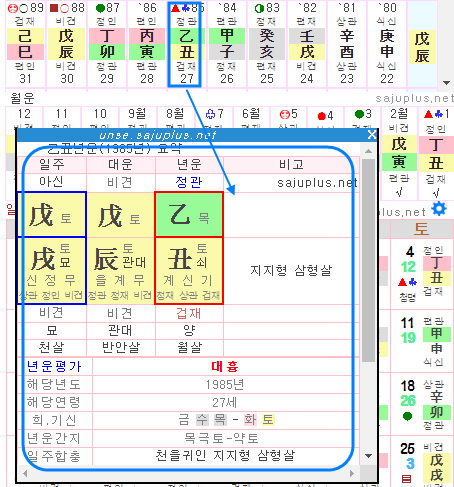Image resolution: width=454 pixels, height=487 pixels.
Task: Click the red dot beside month 4
Action: point(321,116)
